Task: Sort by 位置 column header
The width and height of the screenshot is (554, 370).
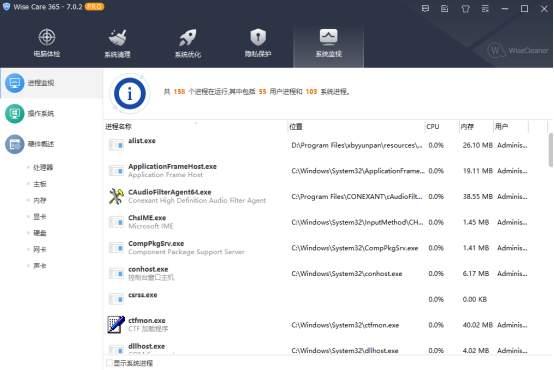Action: click(356, 127)
